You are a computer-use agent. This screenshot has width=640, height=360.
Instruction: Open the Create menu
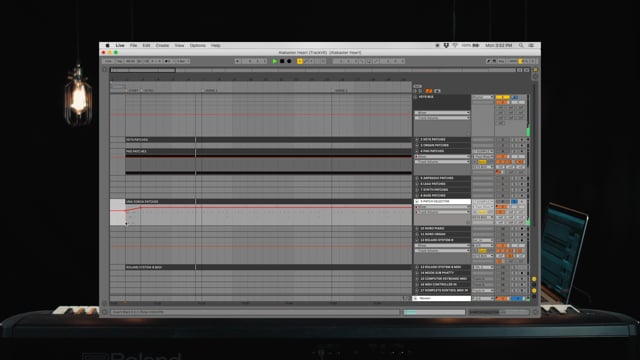pyautogui.click(x=162, y=45)
